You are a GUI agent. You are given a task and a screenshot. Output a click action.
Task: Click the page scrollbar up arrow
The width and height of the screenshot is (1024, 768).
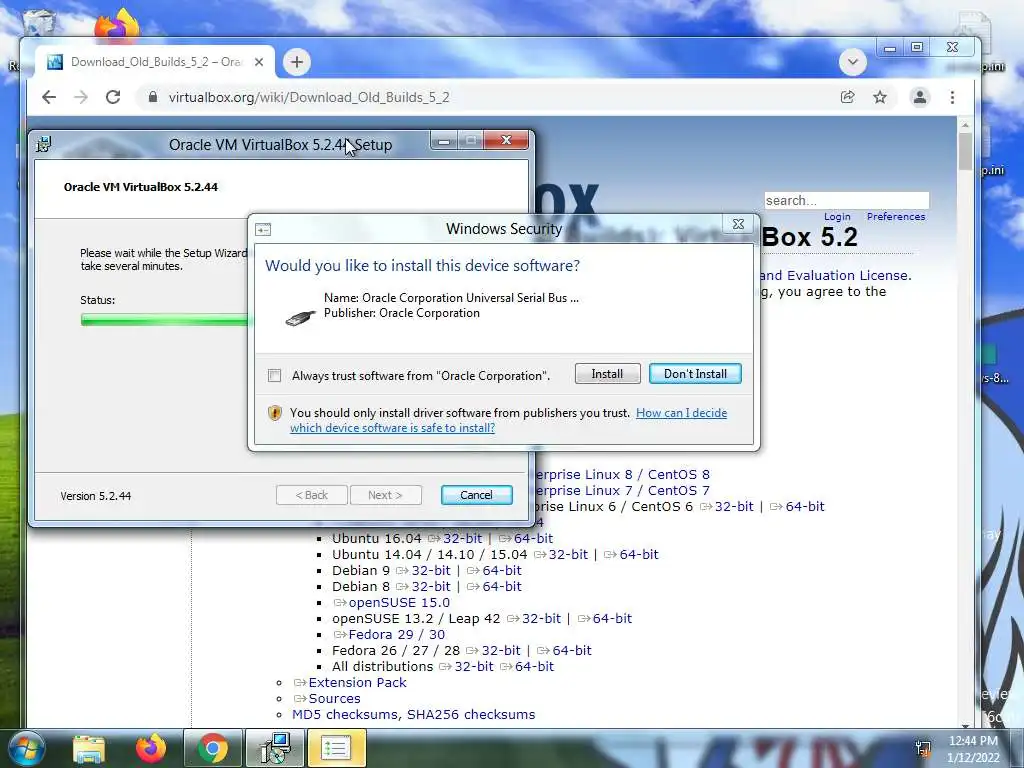[x=965, y=125]
